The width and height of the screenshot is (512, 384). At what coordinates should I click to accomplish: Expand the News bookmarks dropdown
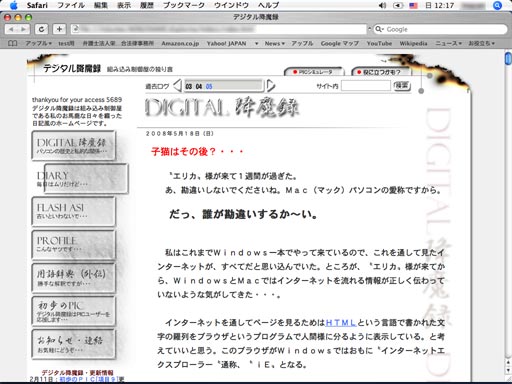[274, 43]
